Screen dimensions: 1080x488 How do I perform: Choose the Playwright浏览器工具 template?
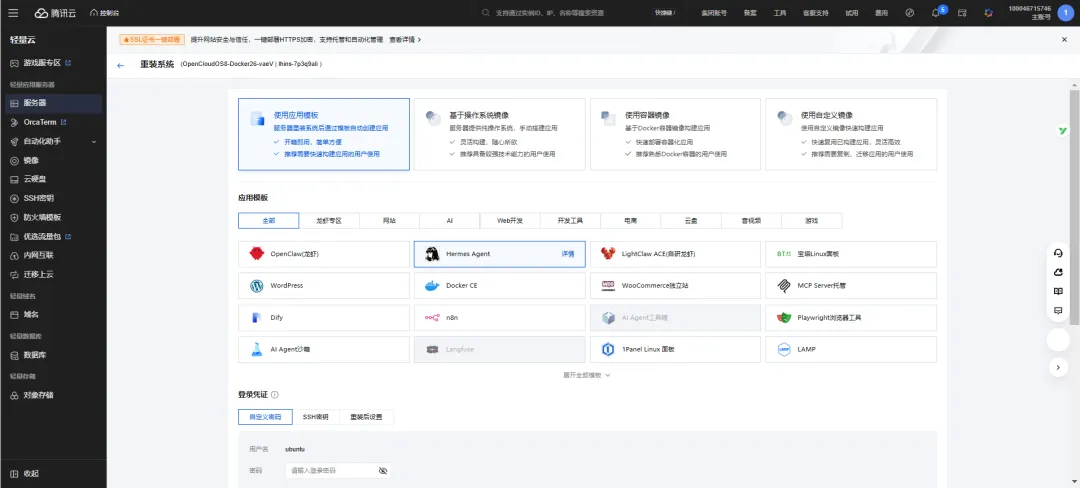click(851, 318)
